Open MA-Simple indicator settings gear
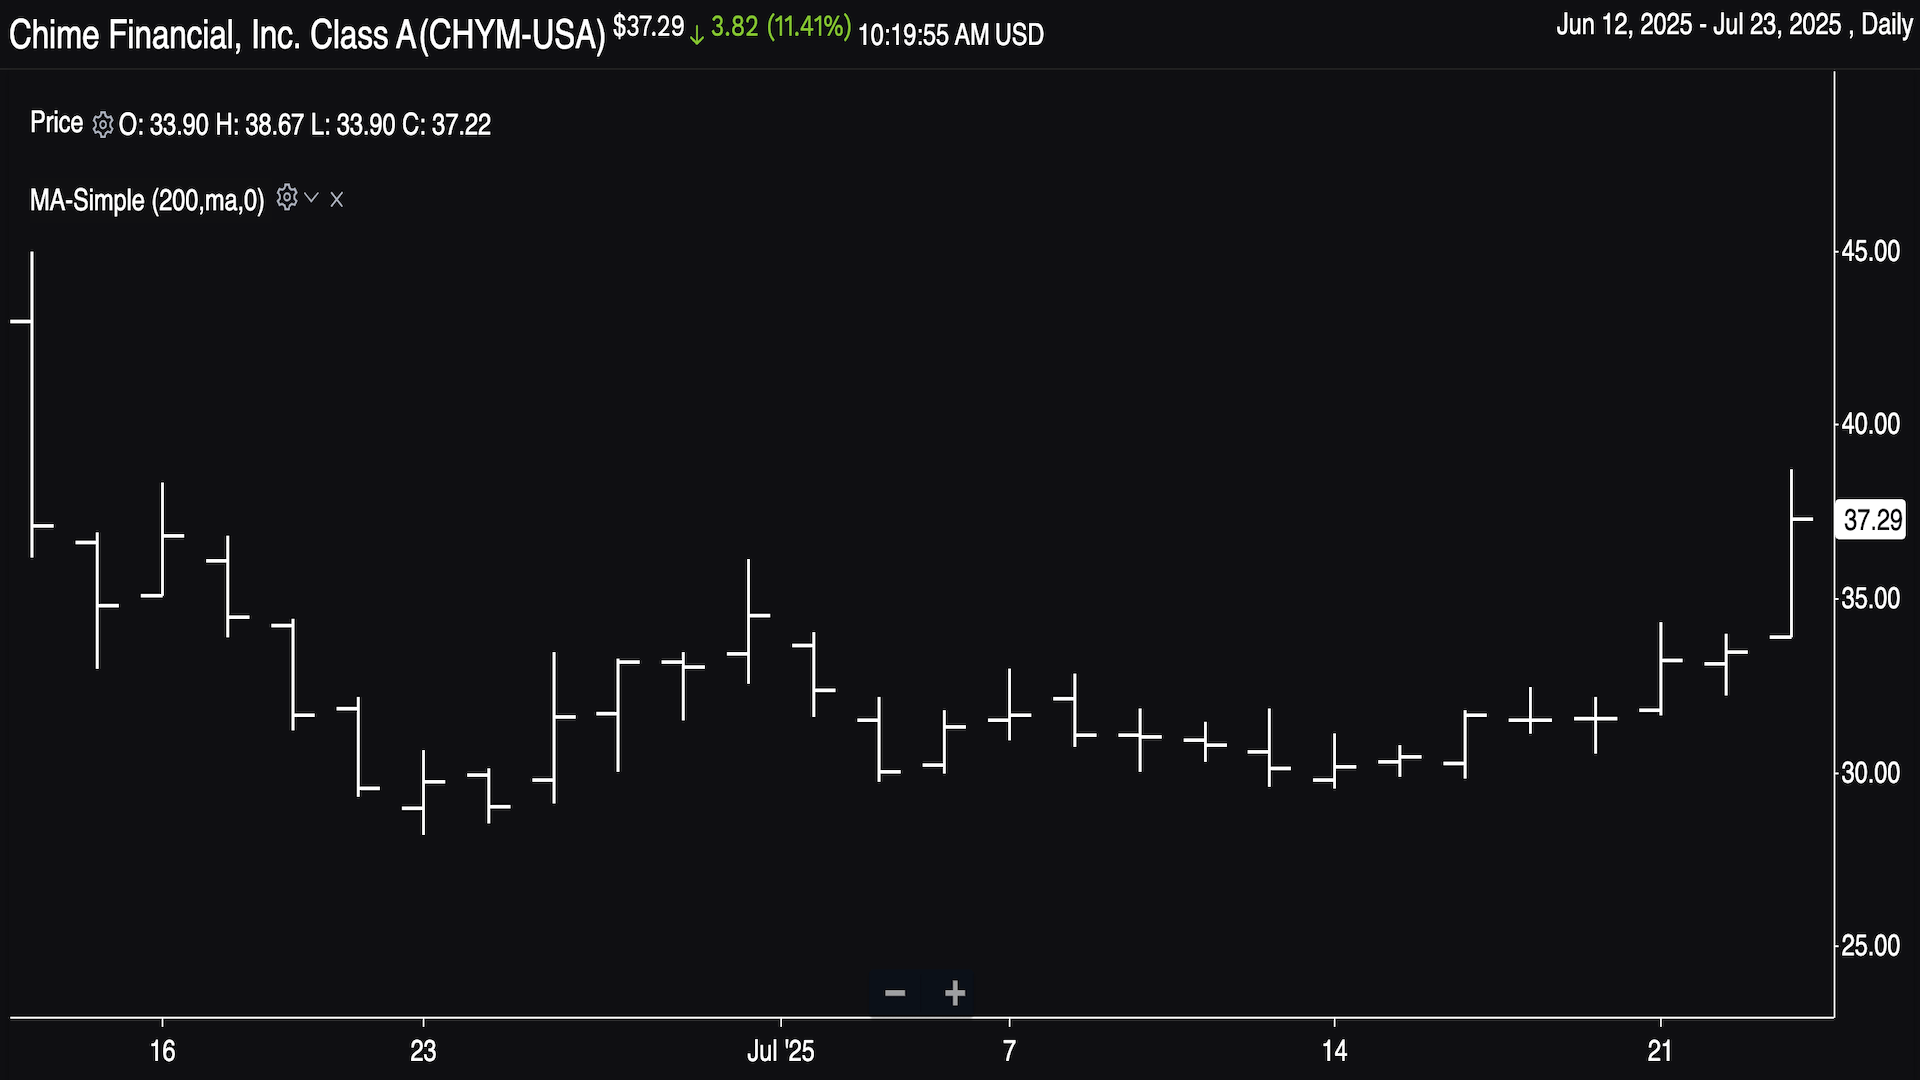Image resolution: width=1920 pixels, height=1080 pixels. (287, 197)
